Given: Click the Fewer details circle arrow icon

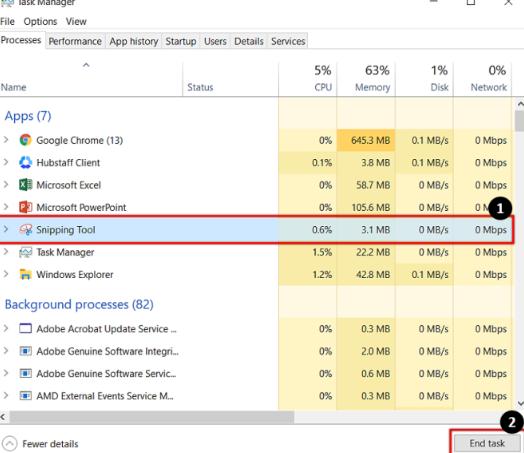Looking at the screenshot, I should tap(9, 444).
